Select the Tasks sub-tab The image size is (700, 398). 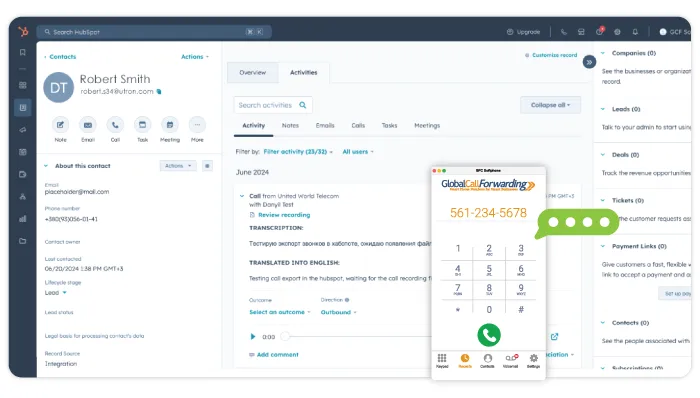pyautogui.click(x=389, y=126)
